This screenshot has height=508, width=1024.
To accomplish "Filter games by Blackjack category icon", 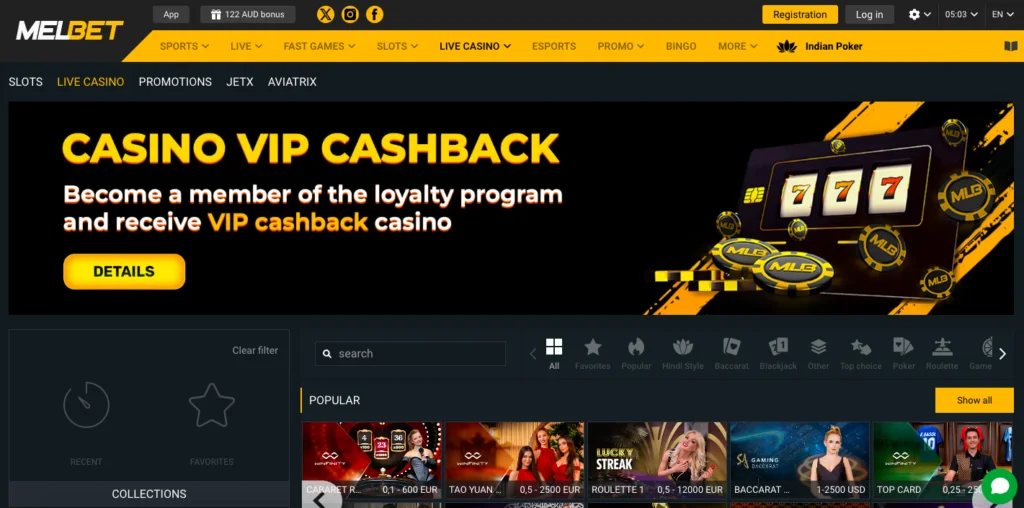I will 778,354.
